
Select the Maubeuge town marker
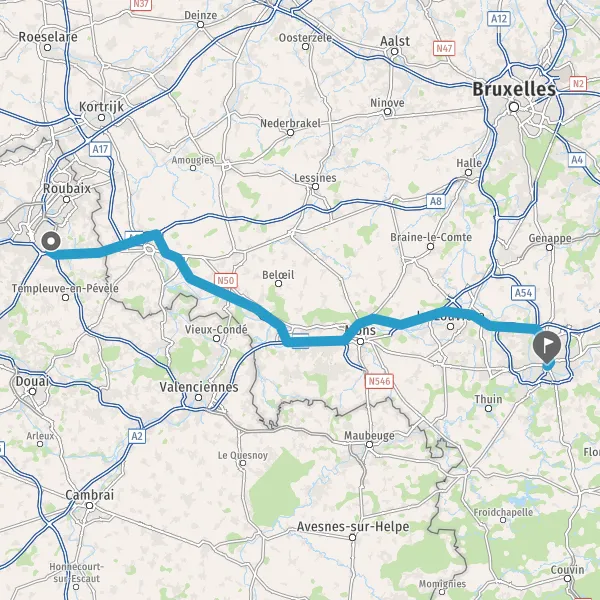pos(369,445)
